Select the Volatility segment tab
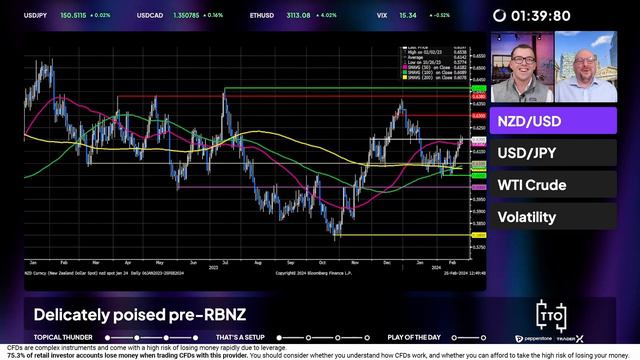The width and height of the screenshot is (640, 360). [553, 217]
